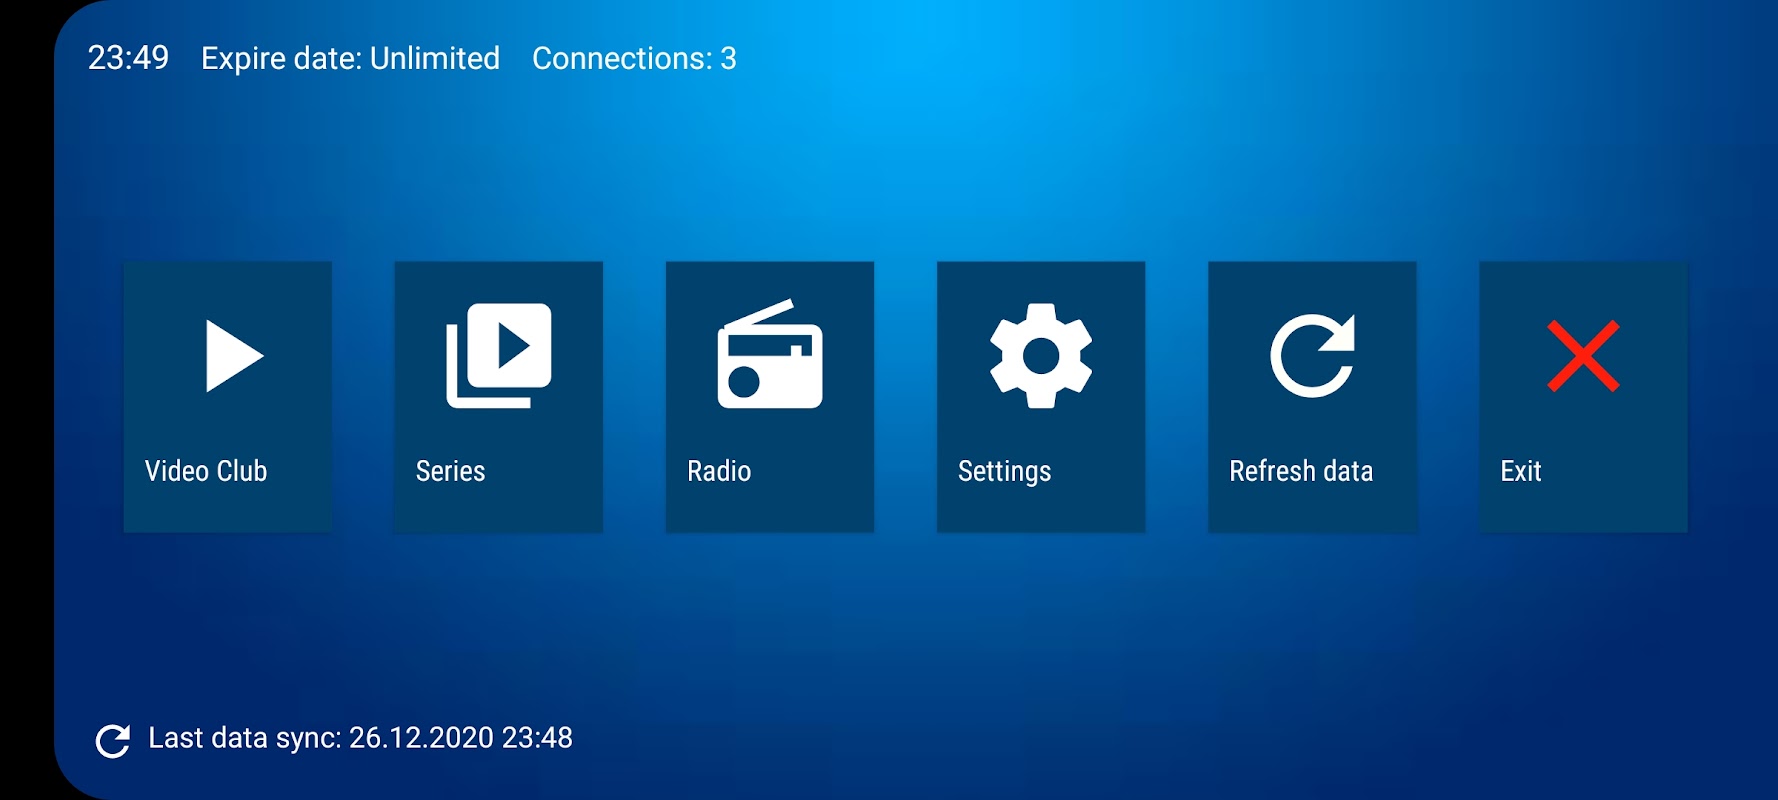The height and width of the screenshot is (800, 1778).
Task: Click the Settings gear icon
Action: [1041, 356]
